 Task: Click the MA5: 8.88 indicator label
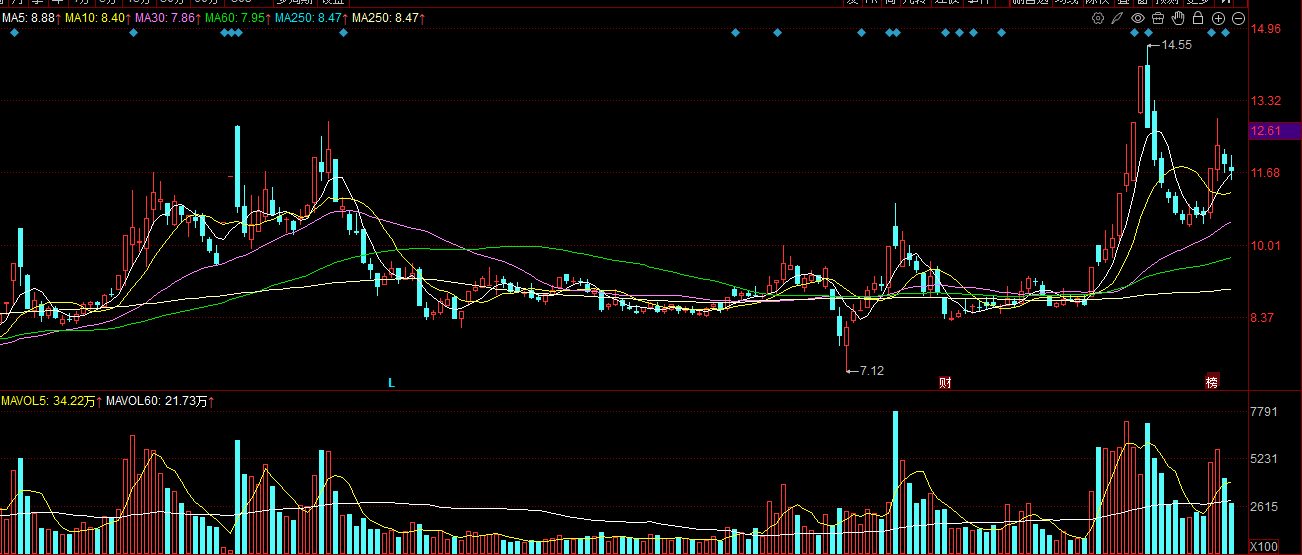click(x=31, y=18)
